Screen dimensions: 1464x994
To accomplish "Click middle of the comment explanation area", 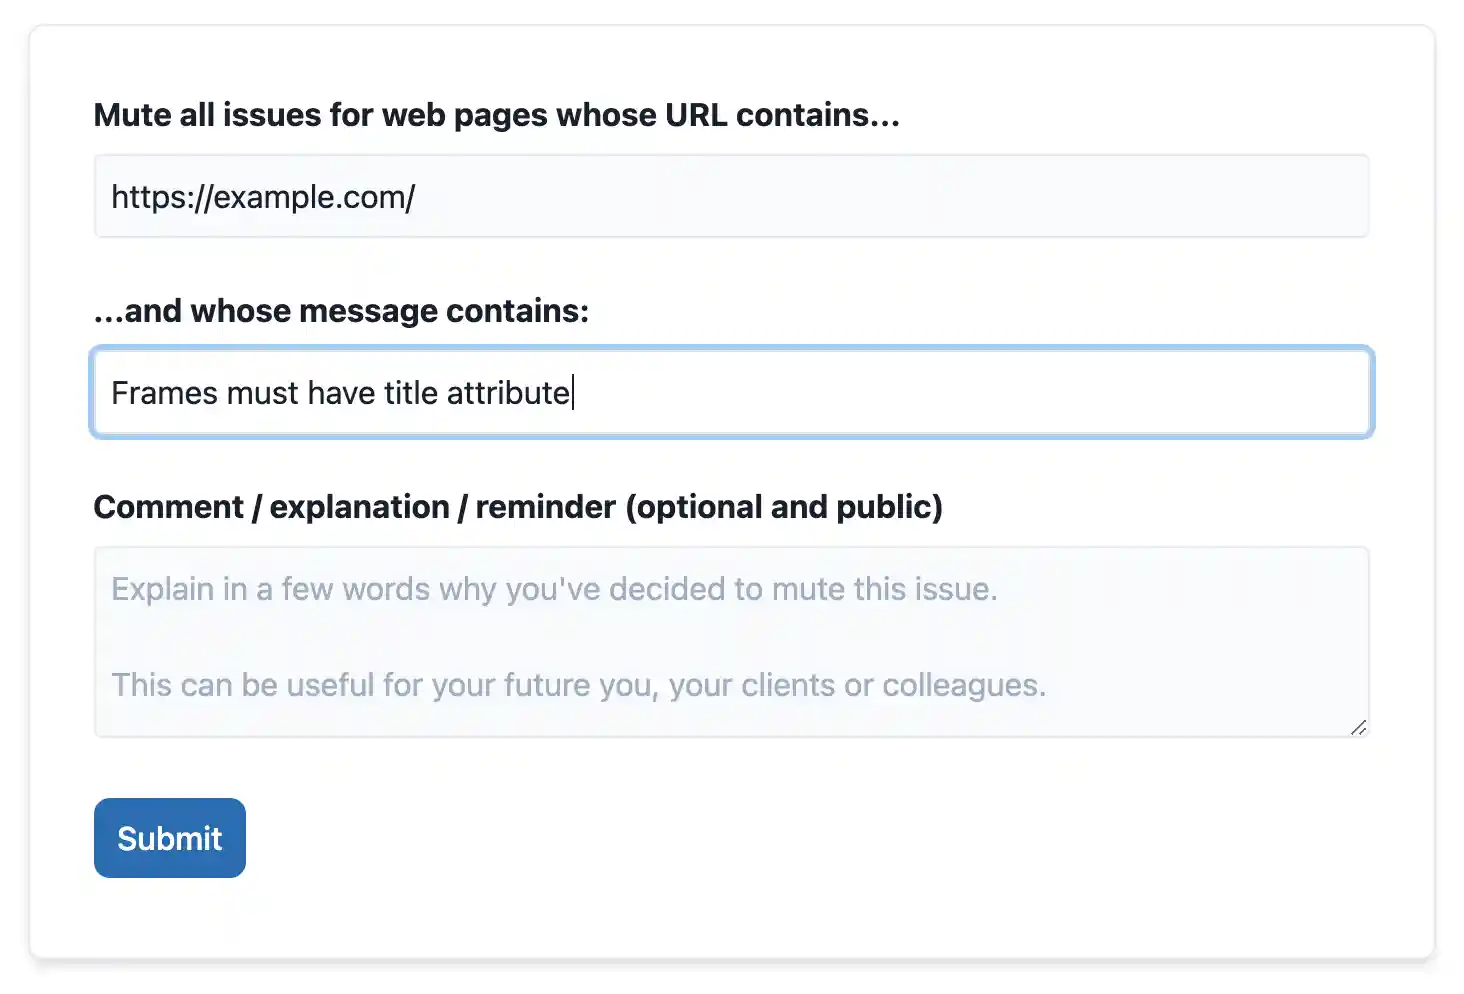I will click(x=731, y=640).
